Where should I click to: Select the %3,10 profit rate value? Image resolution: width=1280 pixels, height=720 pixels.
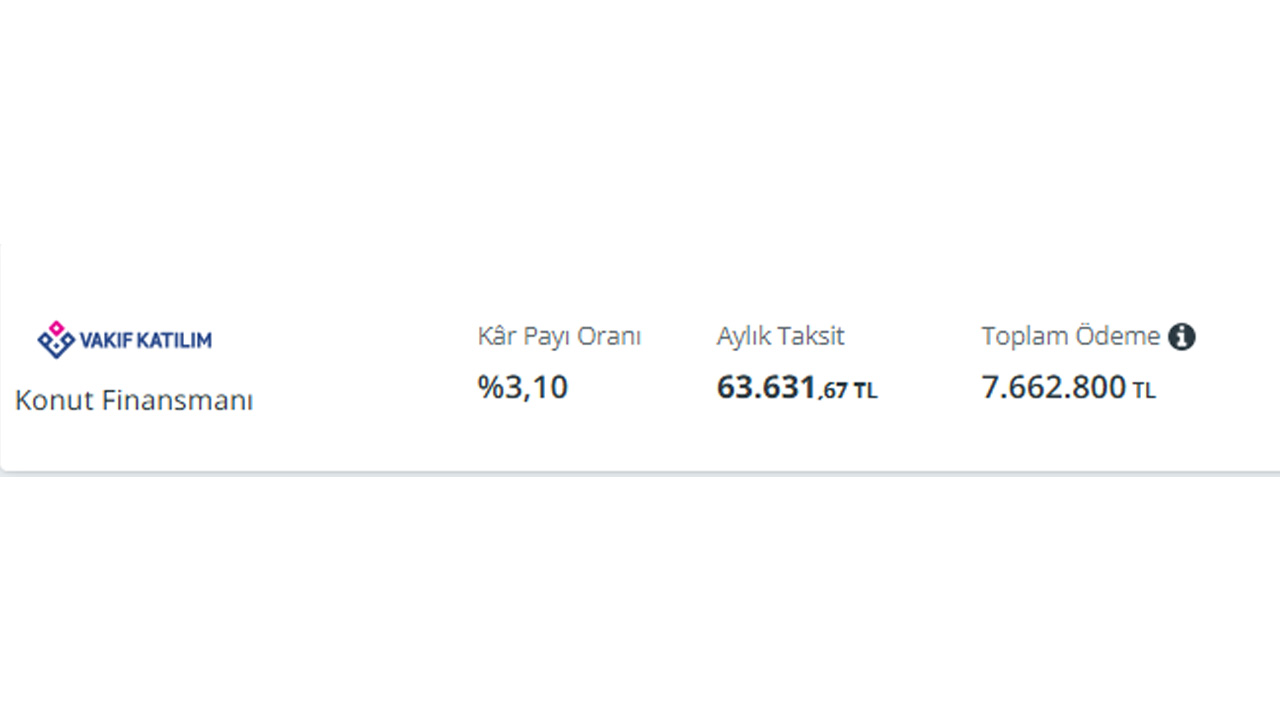(x=523, y=387)
